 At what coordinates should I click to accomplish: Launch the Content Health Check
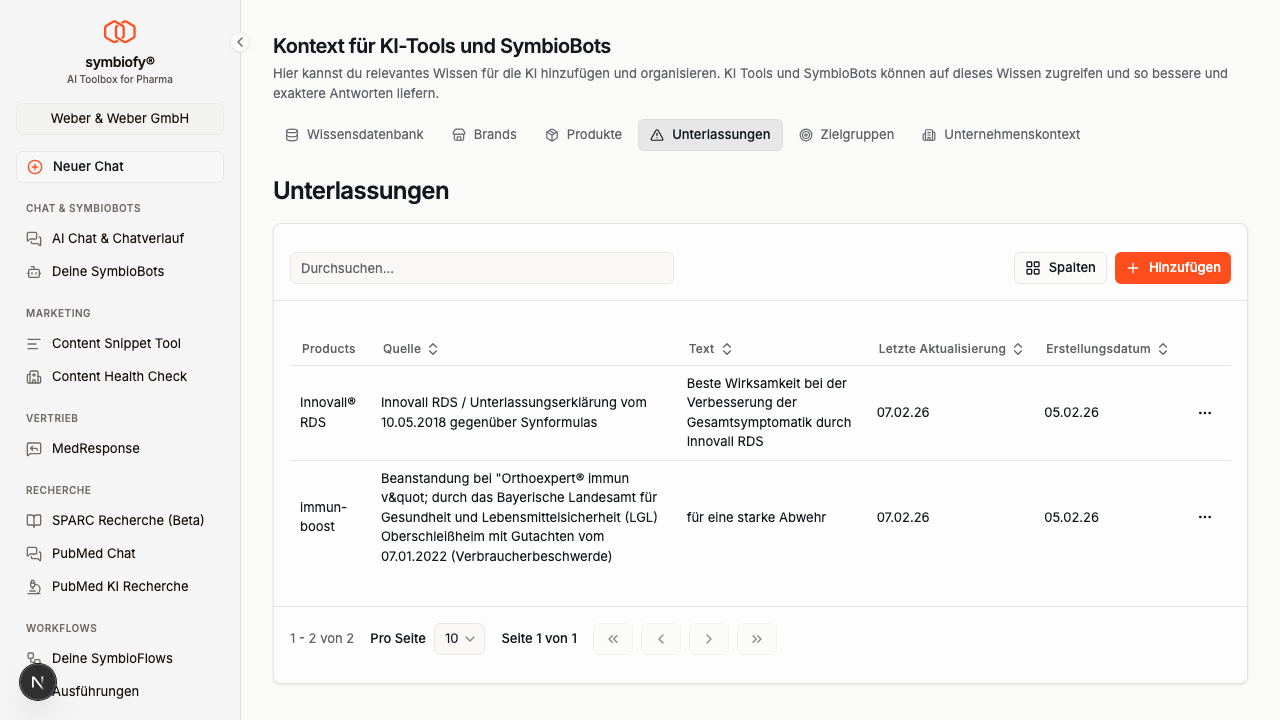[119, 376]
